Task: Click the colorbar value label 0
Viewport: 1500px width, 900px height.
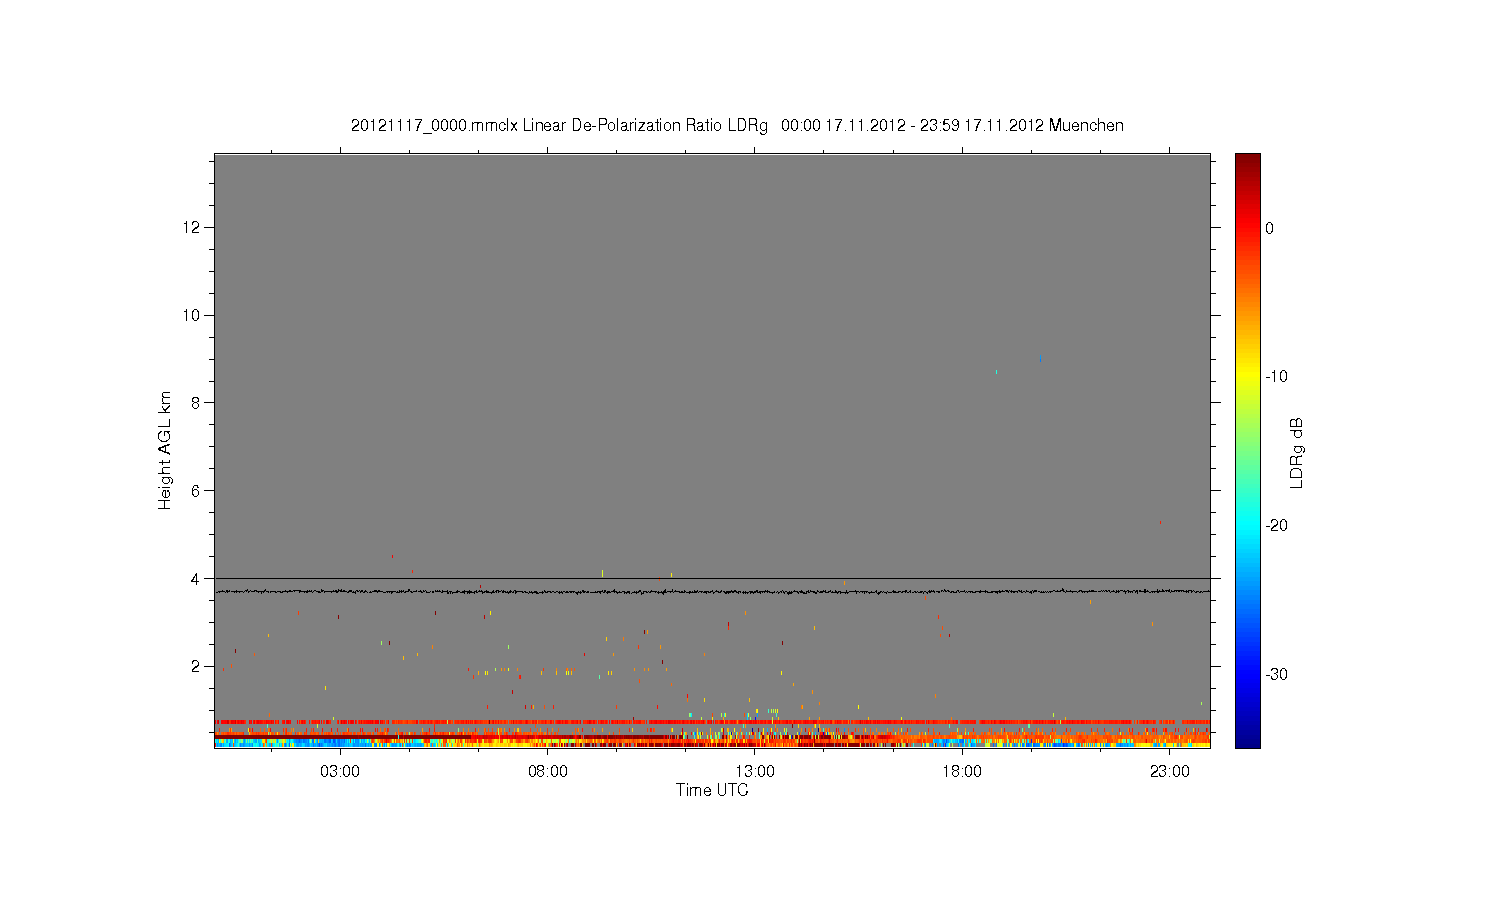Action: [1270, 228]
